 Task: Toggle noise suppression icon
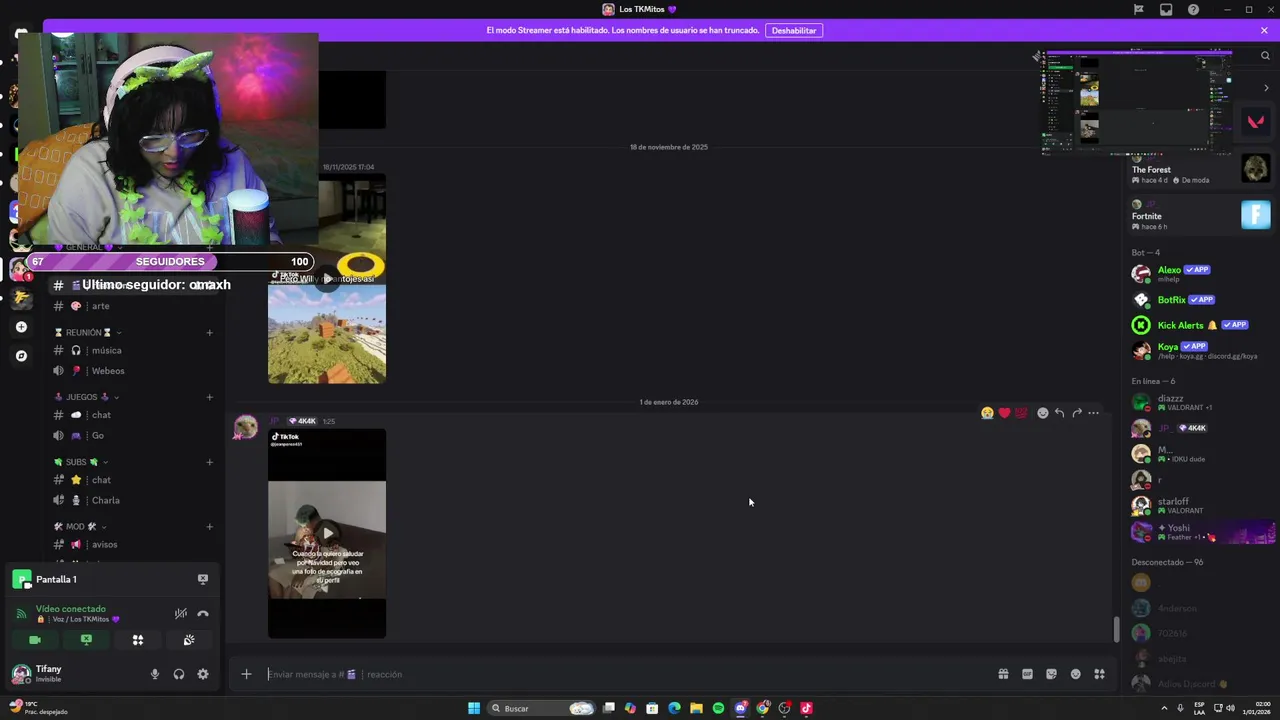[x=180, y=614]
